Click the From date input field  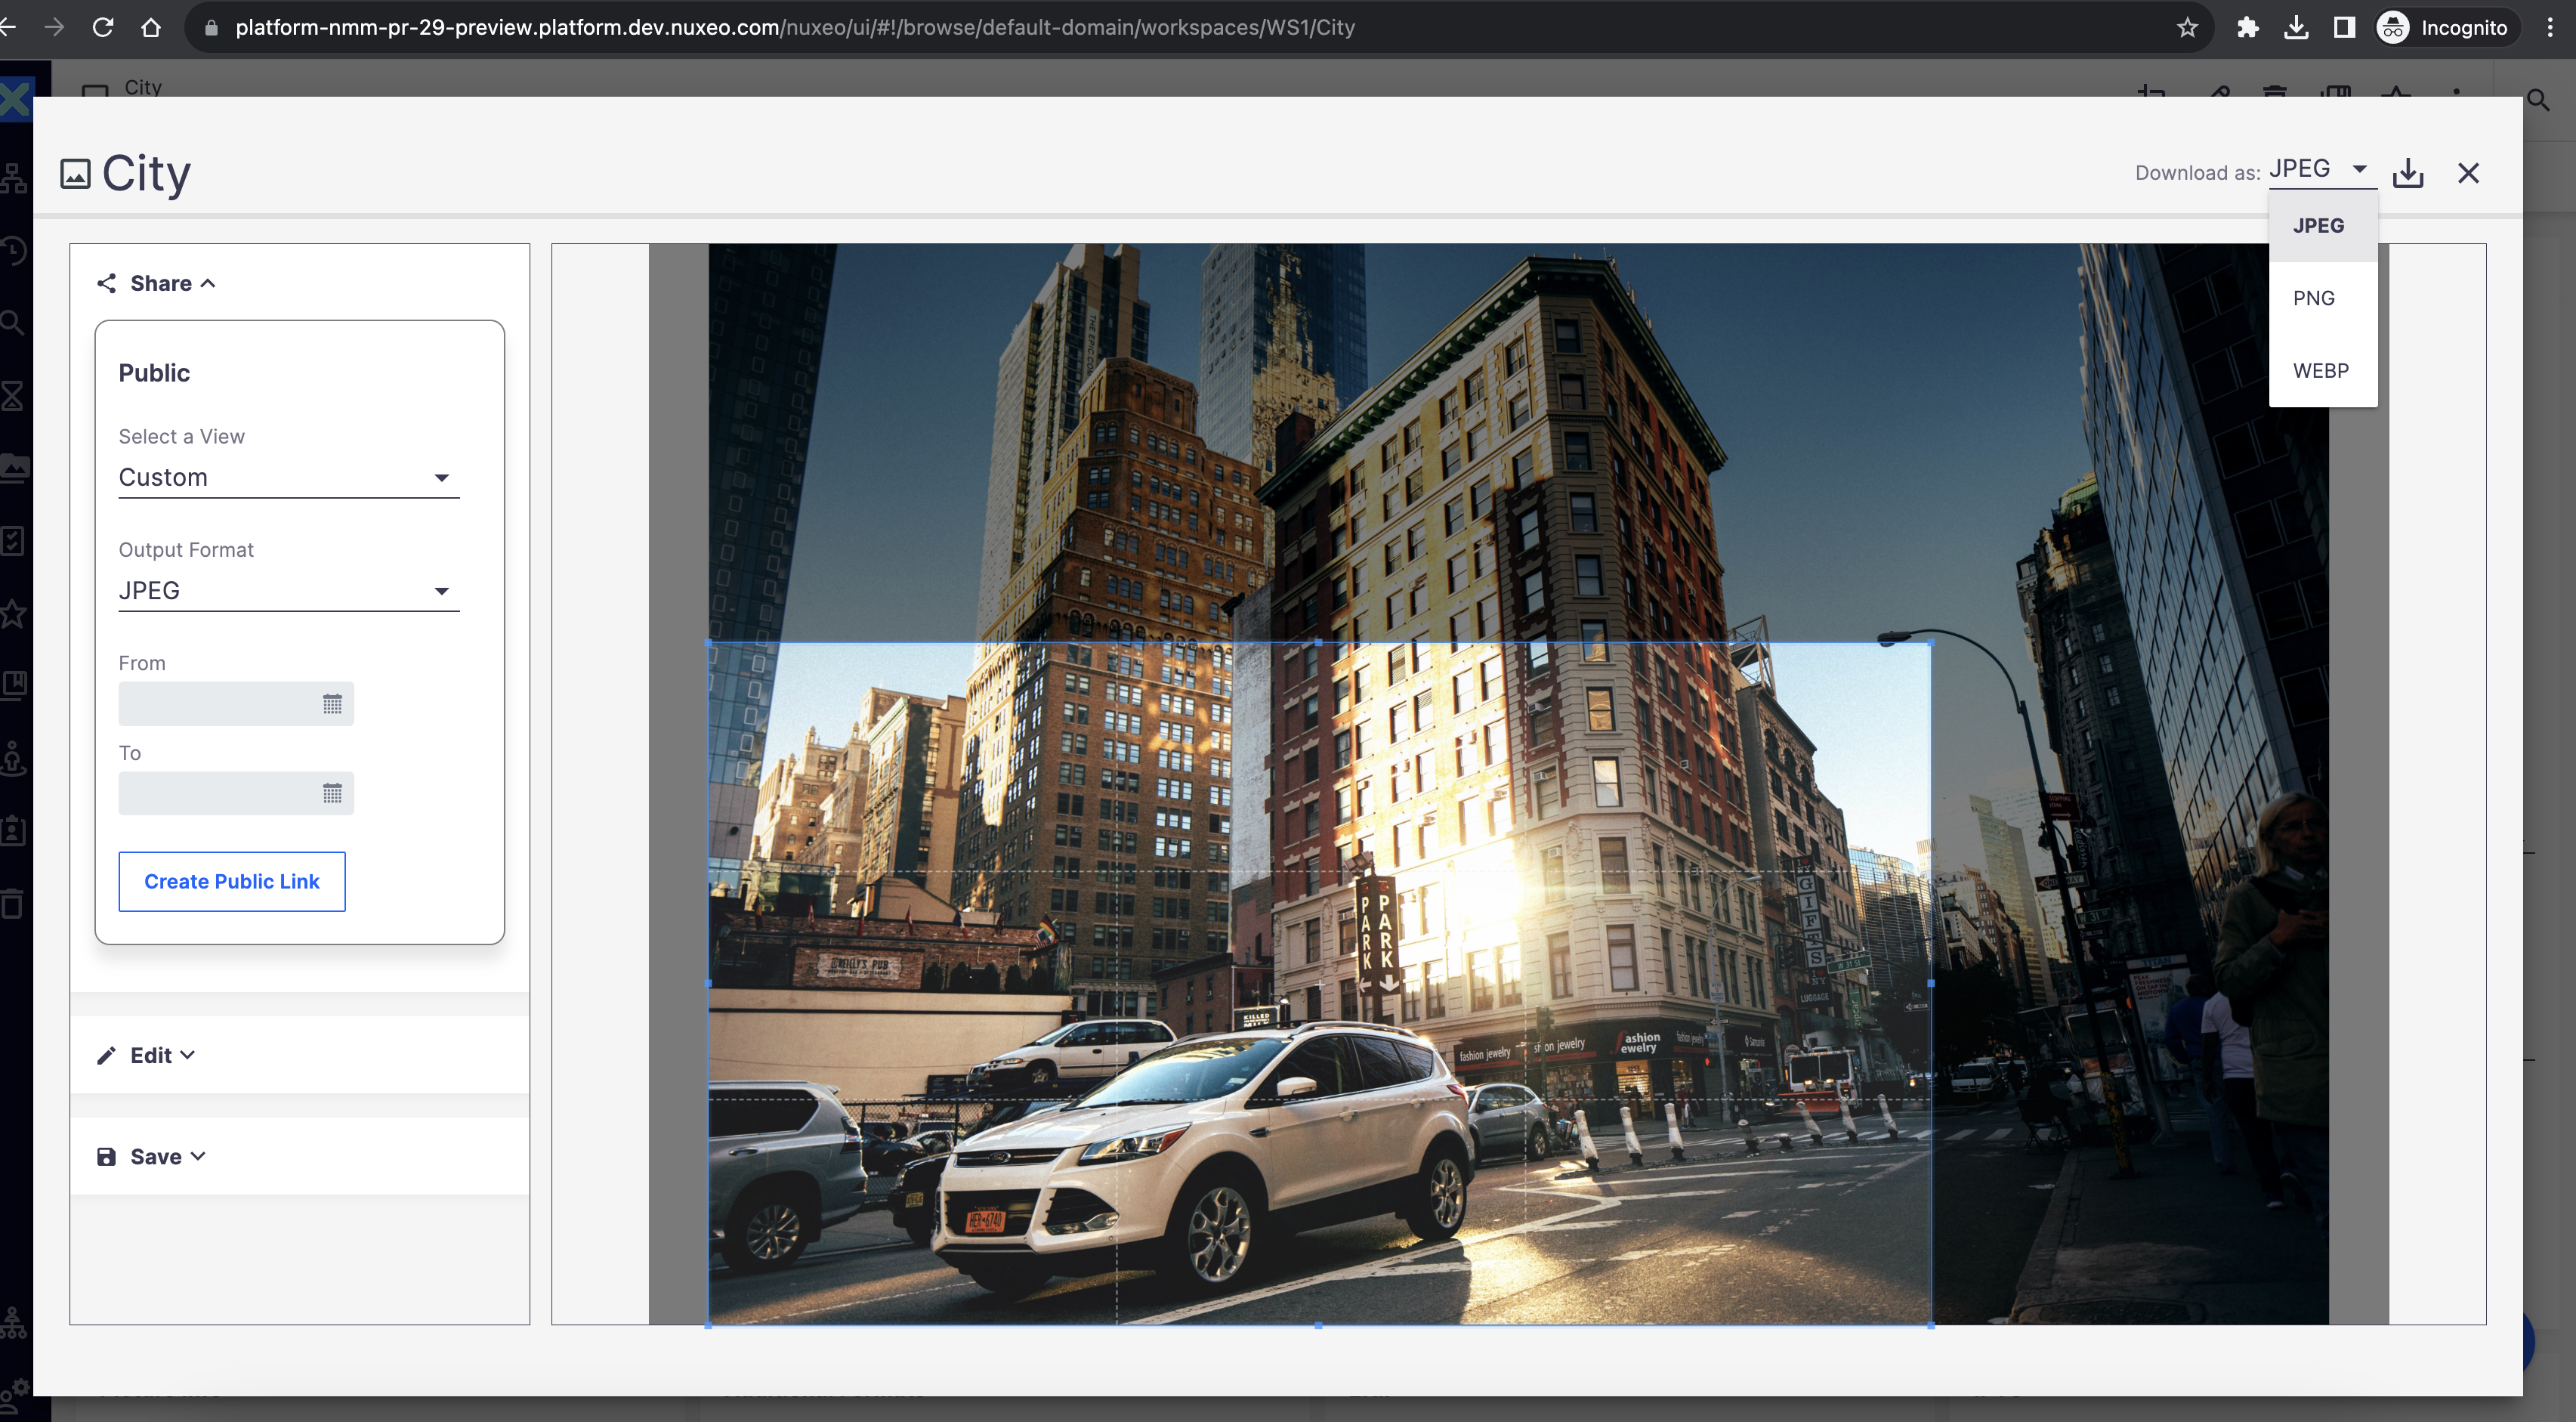click(217, 704)
